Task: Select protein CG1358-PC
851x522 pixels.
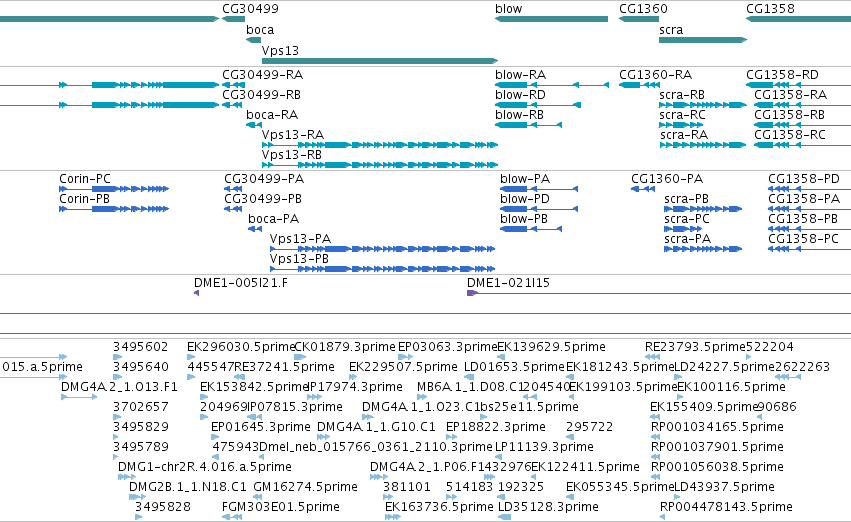Action: coord(809,249)
